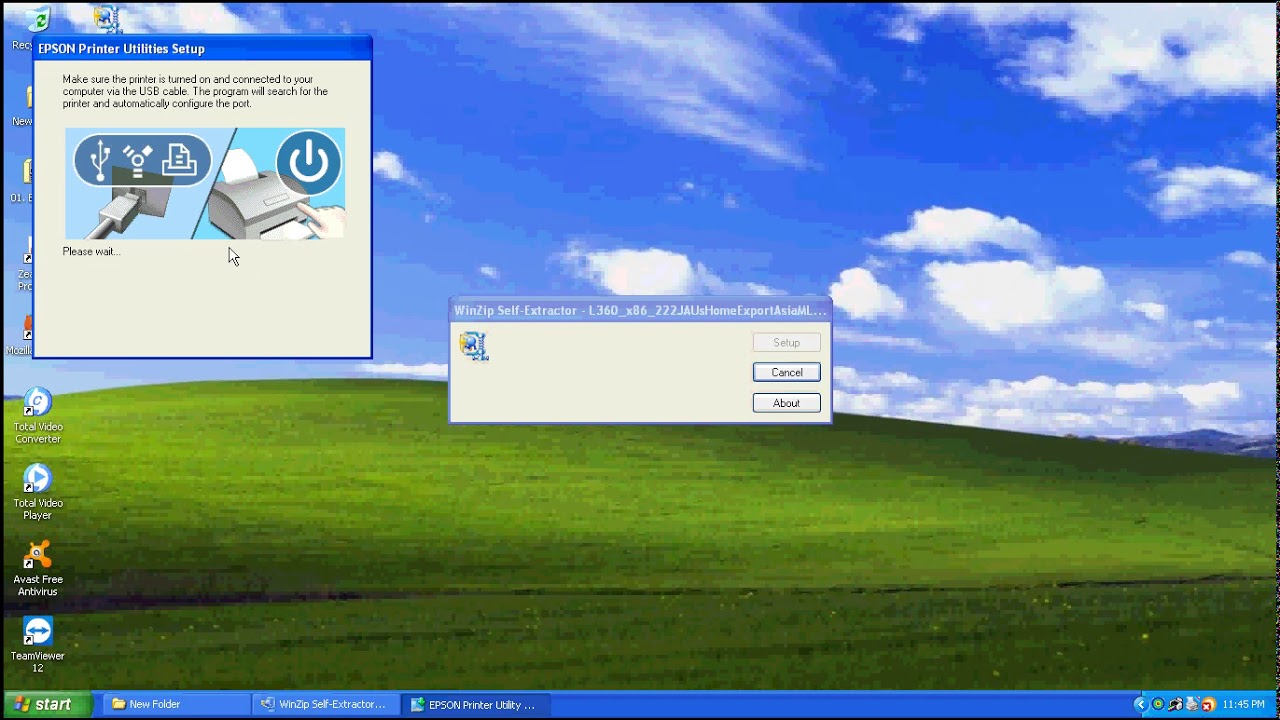This screenshot has height=720, width=1280.
Task: Click the greyed-out Setup button
Action: coord(786,342)
